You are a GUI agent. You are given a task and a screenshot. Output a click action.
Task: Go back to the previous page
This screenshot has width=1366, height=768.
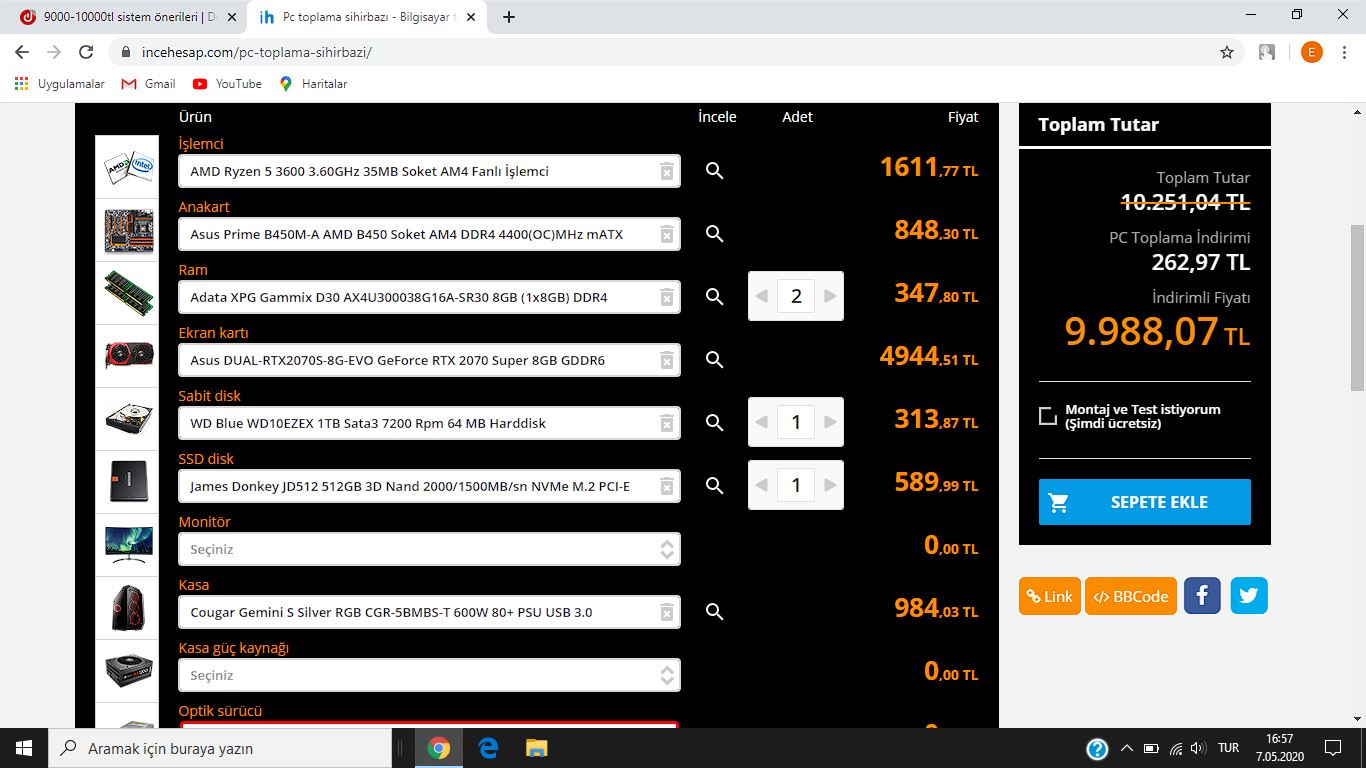tap(22, 52)
